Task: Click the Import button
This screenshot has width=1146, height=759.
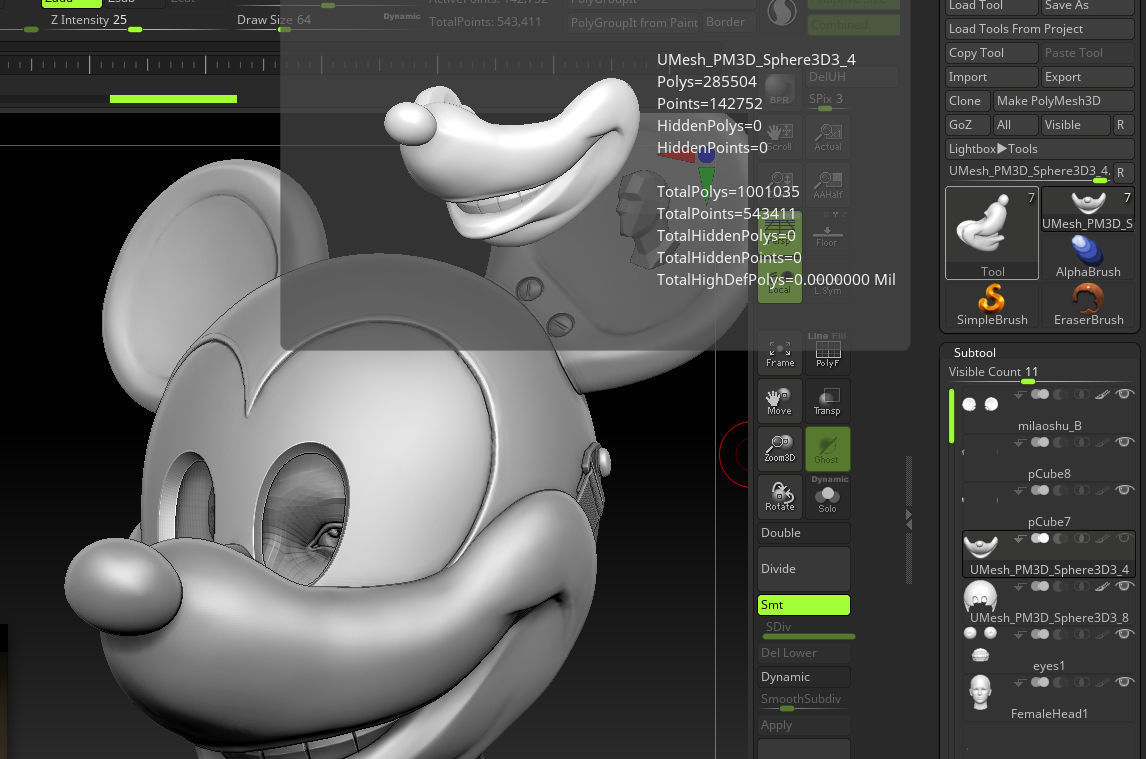Action: tap(992, 77)
